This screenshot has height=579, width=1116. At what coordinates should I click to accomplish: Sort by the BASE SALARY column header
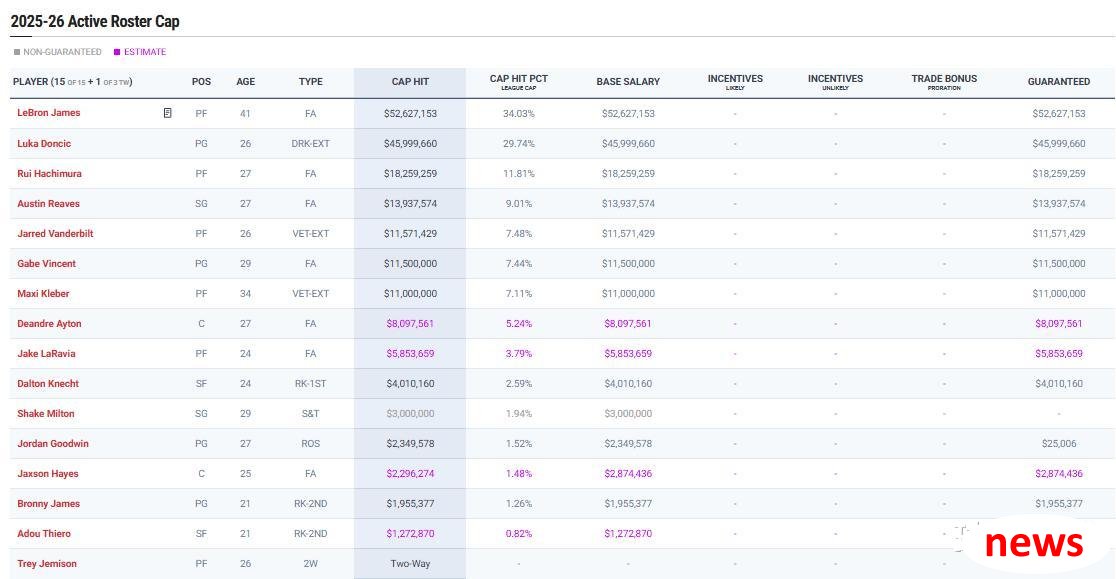coord(628,82)
